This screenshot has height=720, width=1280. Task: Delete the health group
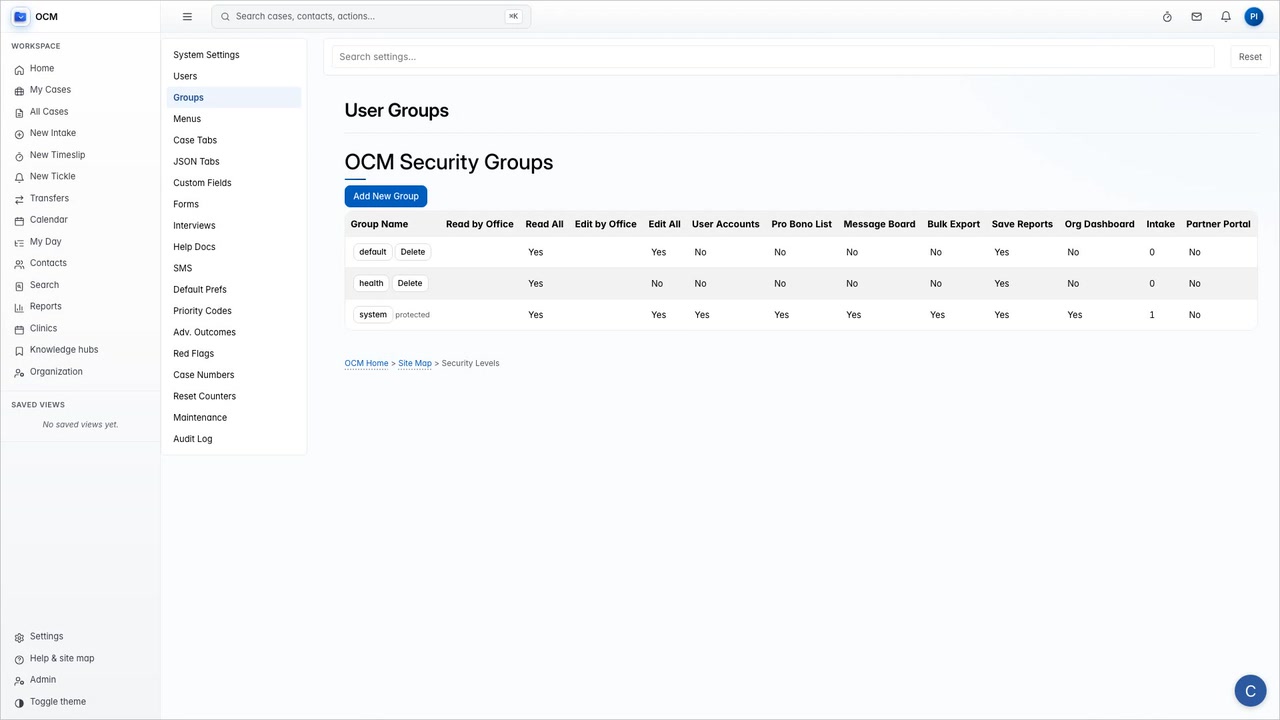pyautogui.click(x=410, y=283)
